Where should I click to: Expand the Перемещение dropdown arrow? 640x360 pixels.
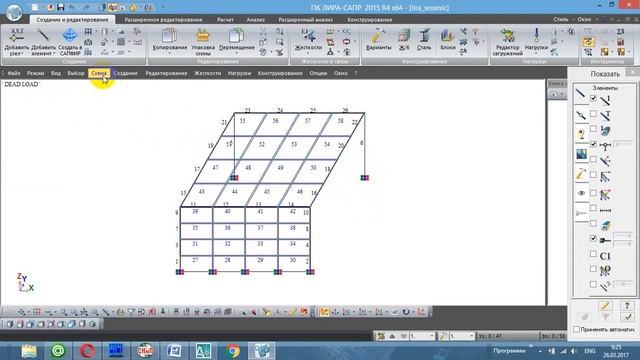coord(236,53)
